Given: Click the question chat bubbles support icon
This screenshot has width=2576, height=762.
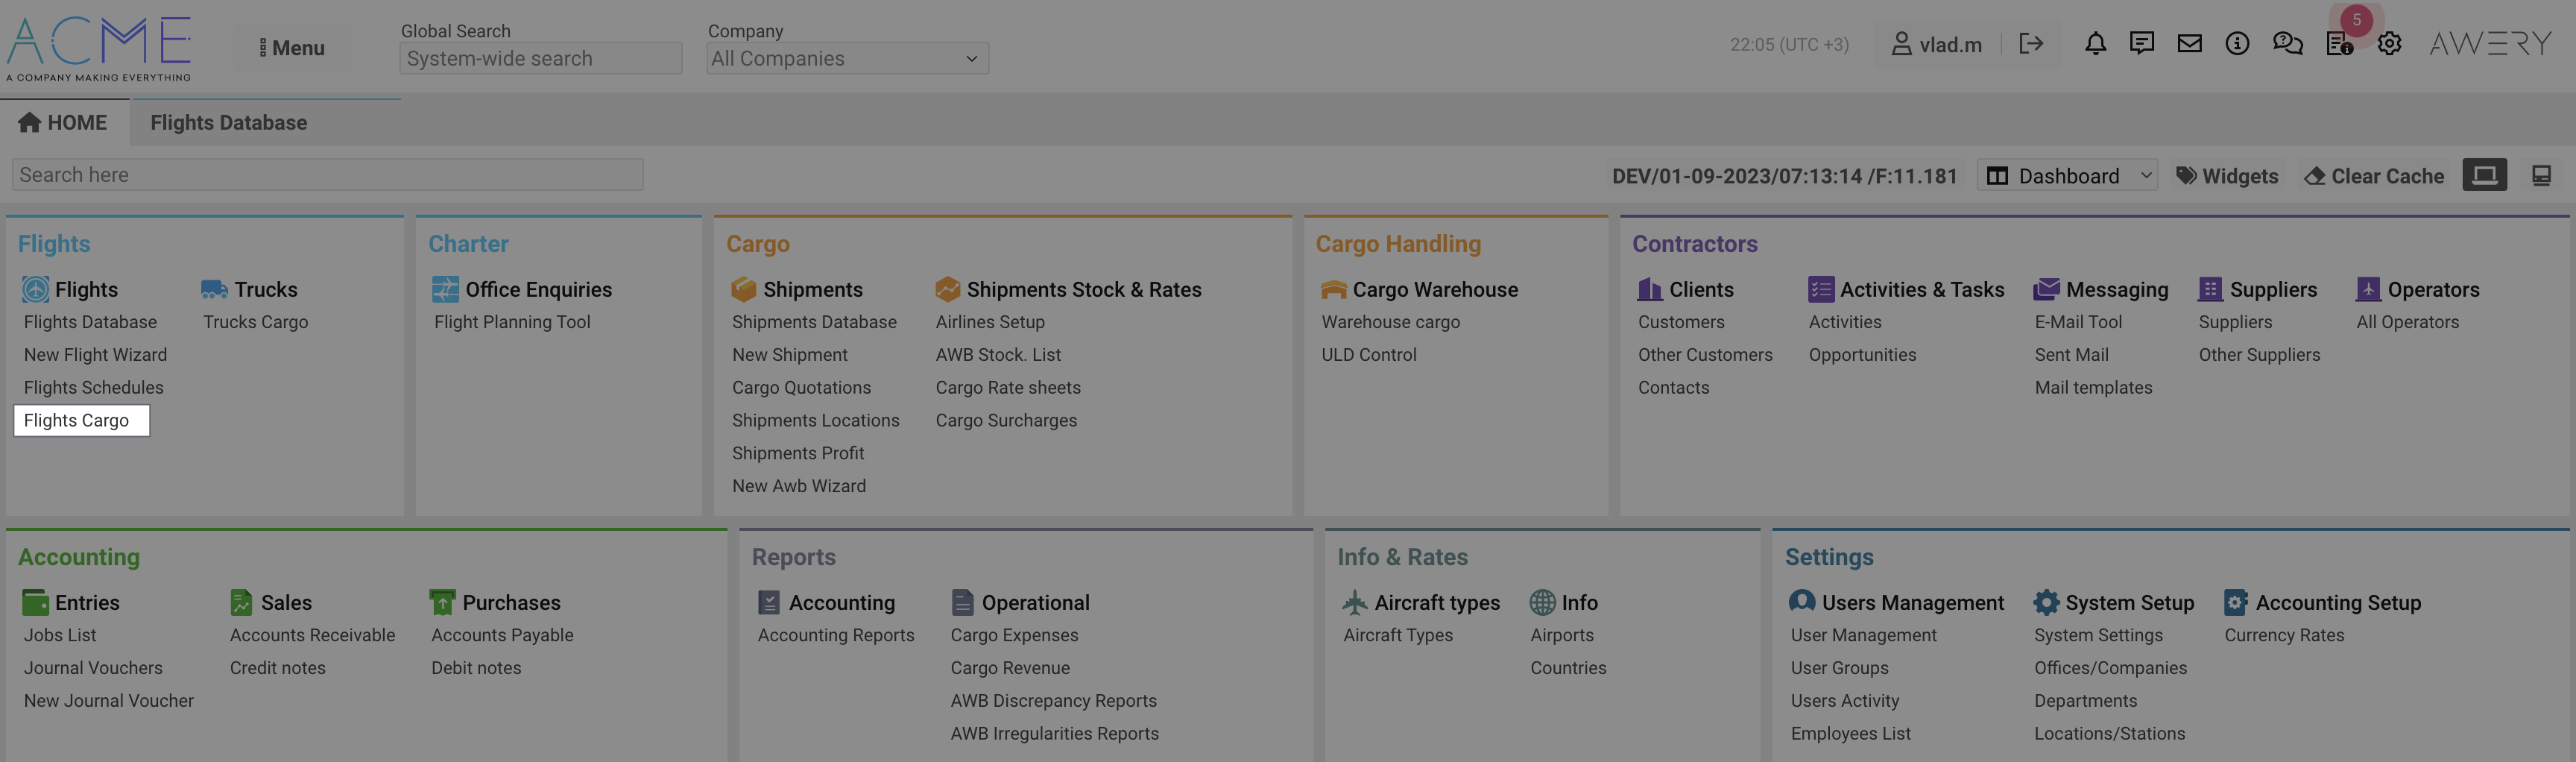Looking at the screenshot, I should click(2287, 43).
